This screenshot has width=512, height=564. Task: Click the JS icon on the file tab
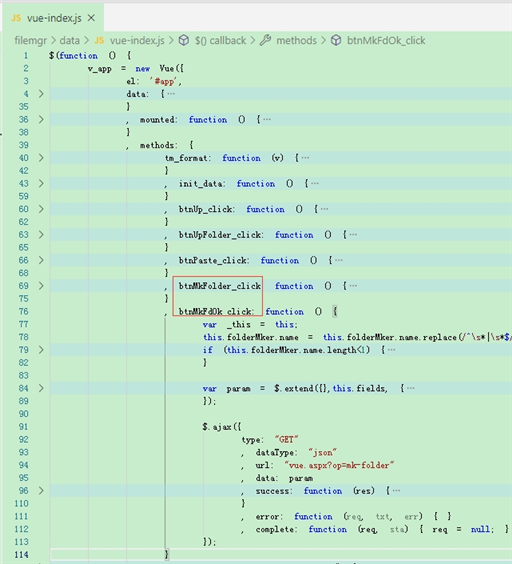[x=16, y=18]
